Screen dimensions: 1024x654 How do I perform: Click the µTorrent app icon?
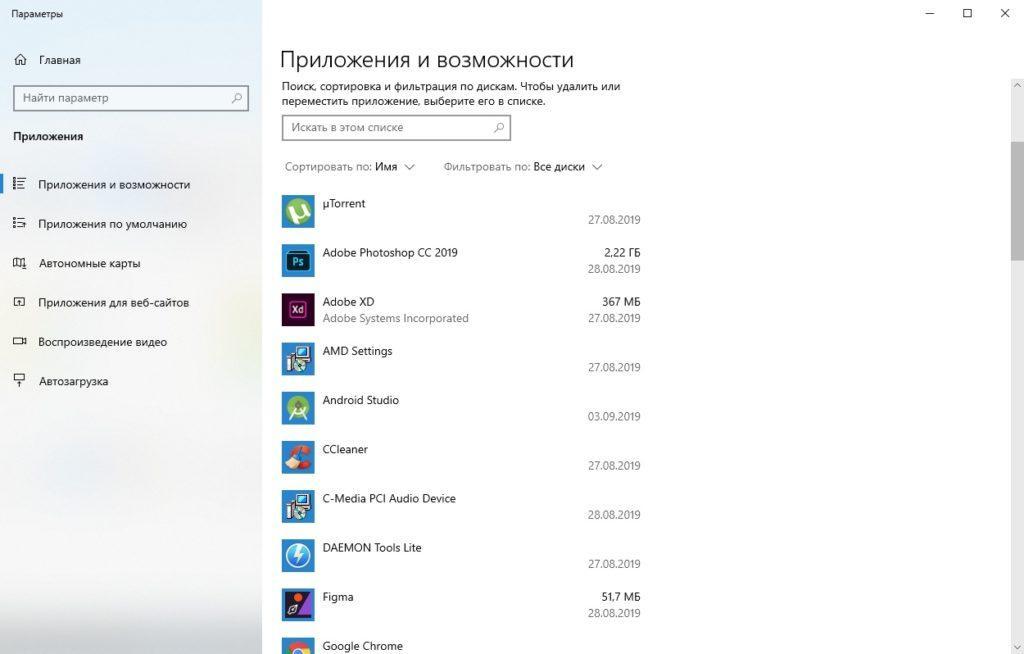pyautogui.click(x=298, y=212)
